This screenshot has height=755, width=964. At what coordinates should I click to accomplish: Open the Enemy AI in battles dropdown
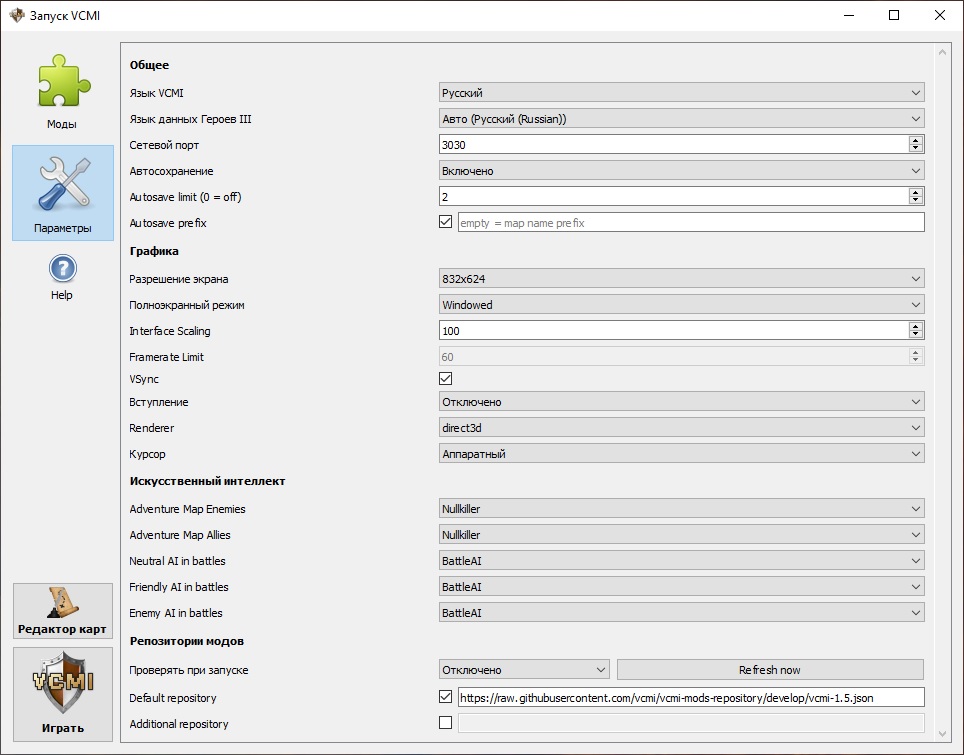(681, 613)
